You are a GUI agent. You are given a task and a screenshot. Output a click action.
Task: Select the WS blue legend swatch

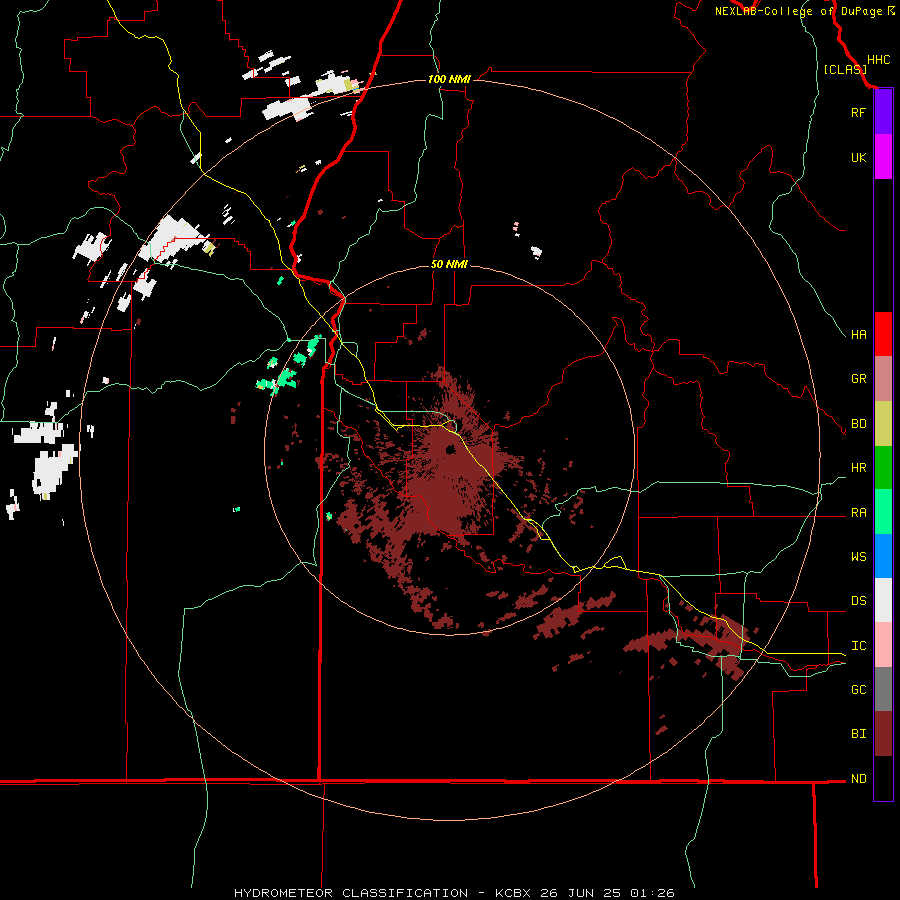point(883,556)
